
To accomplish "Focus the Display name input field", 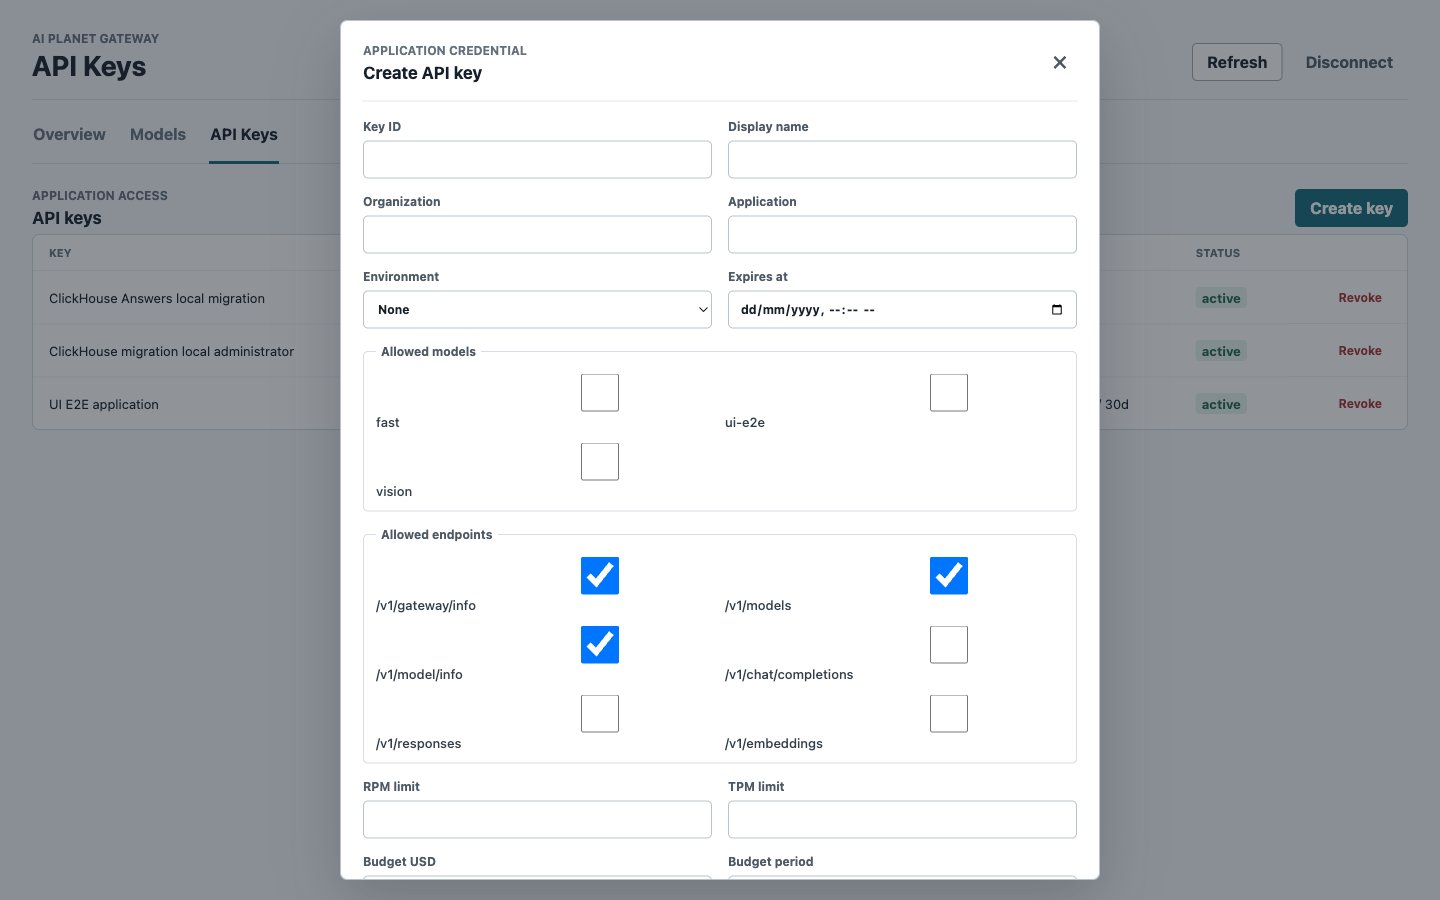I will [x=902, y=160].
